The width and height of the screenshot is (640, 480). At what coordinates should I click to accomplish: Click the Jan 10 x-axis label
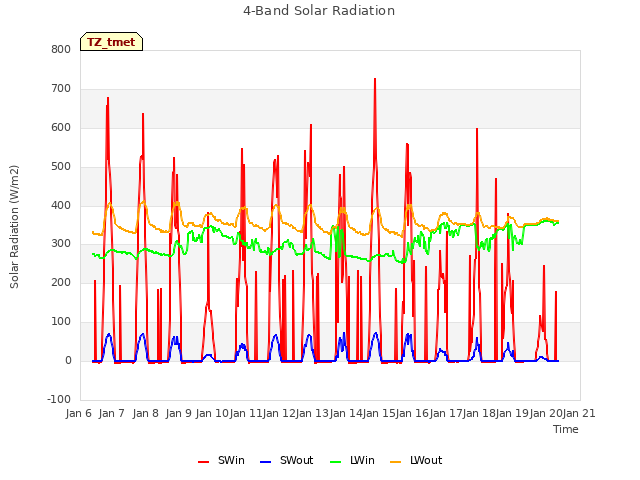(212, 413)
